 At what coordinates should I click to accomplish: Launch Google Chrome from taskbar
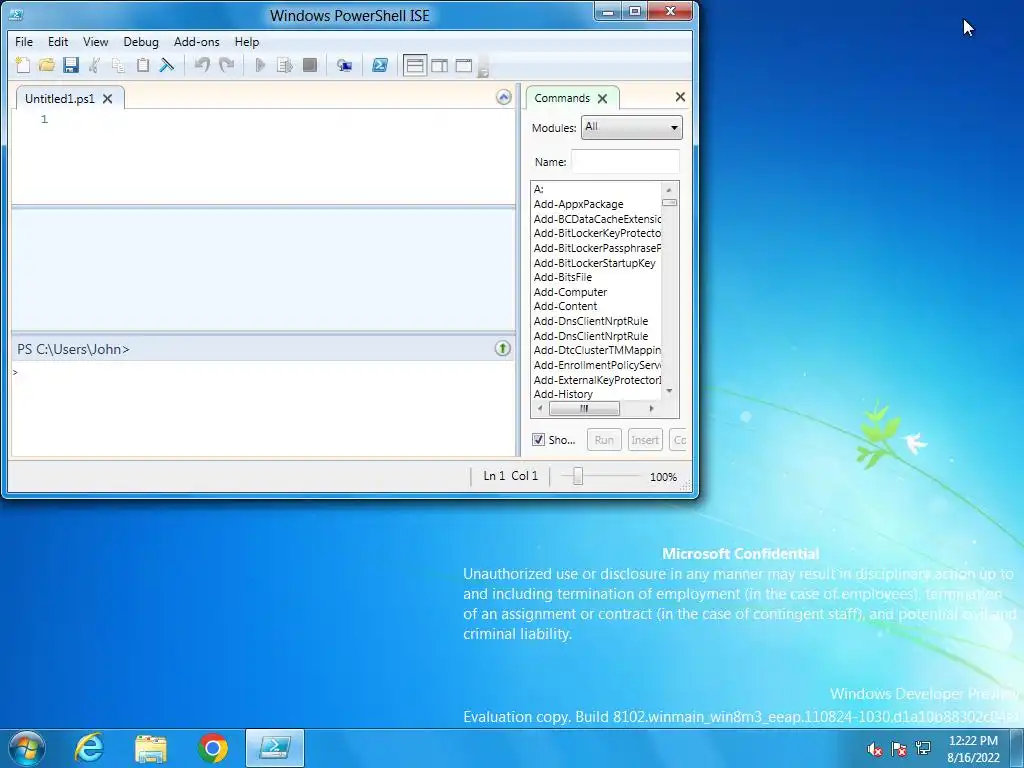tap(212, 748)
